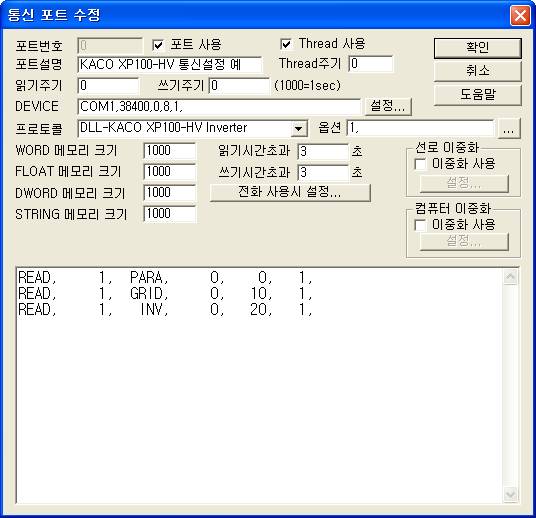Click the 읽기주기 input field

tap(108, 85)
